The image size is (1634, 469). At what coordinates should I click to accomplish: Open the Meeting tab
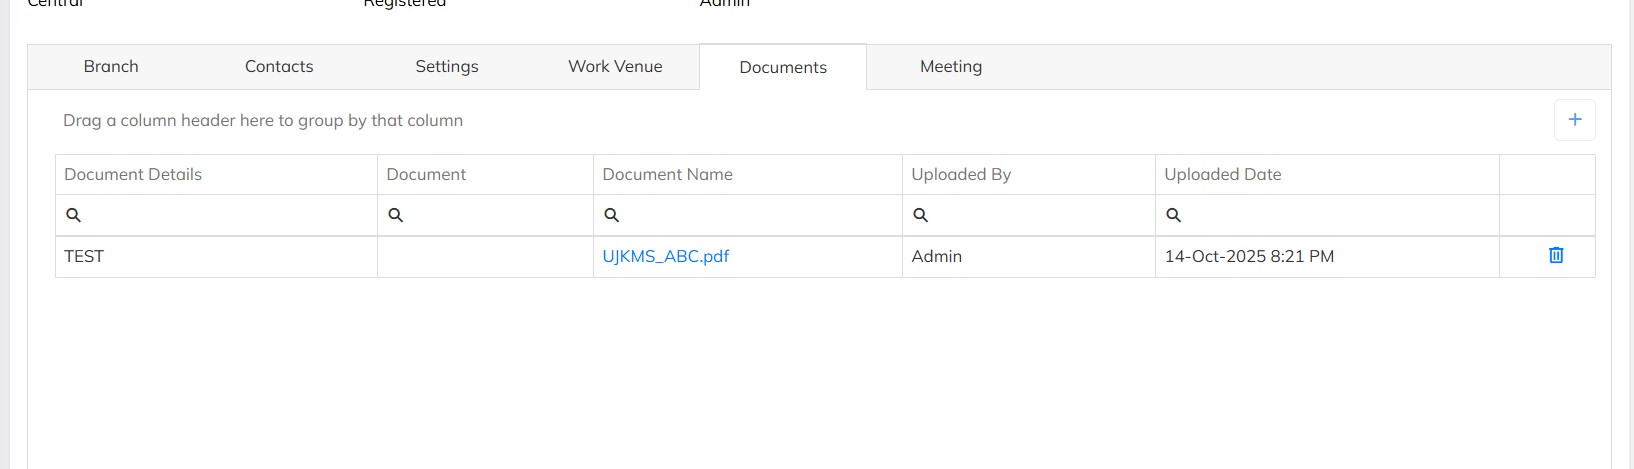951,67
